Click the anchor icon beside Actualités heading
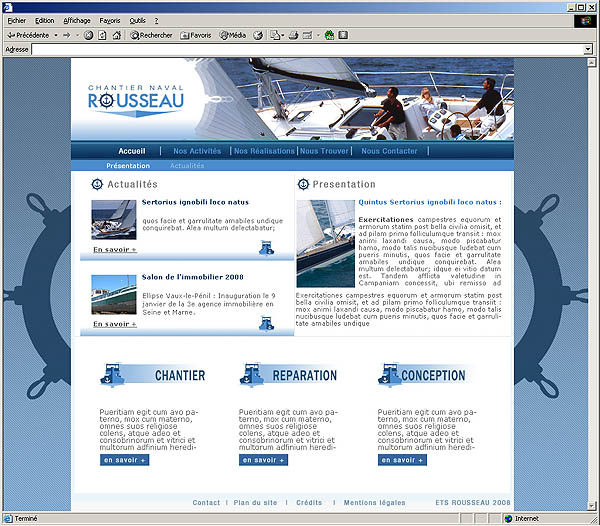Screen dimensions: 600x526 click(x=97, y=184)
